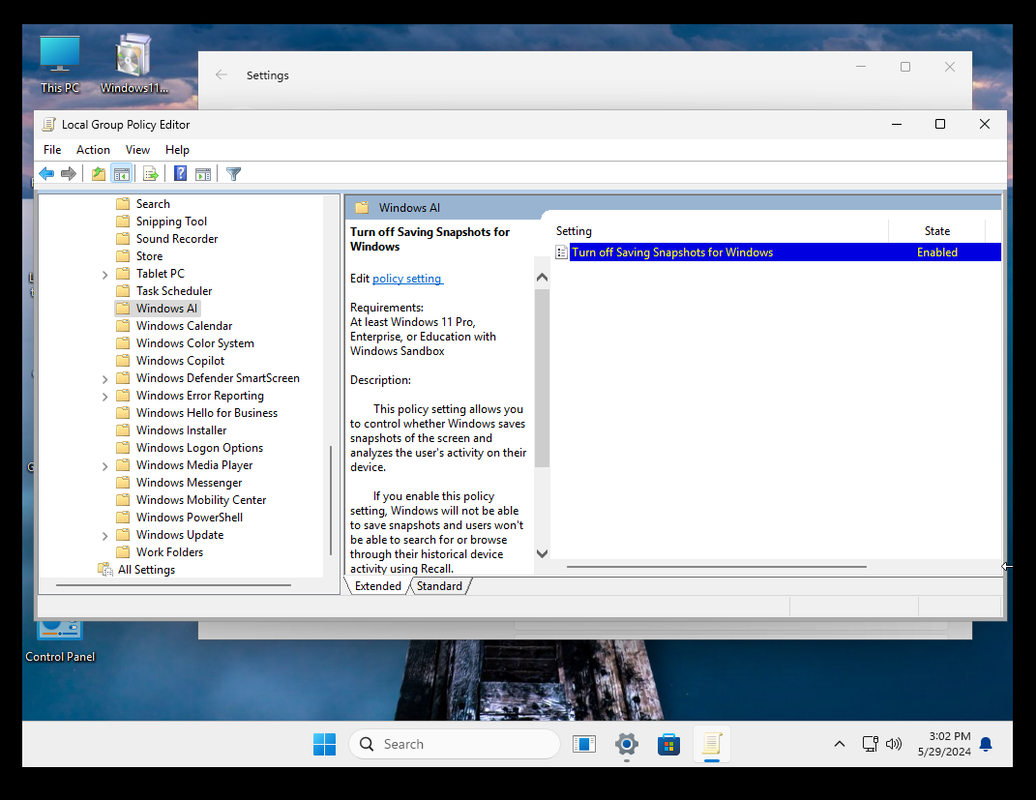Open the Help toolbar icon
The height and width of the screenshot is (800, 1036).
point(180,174)
